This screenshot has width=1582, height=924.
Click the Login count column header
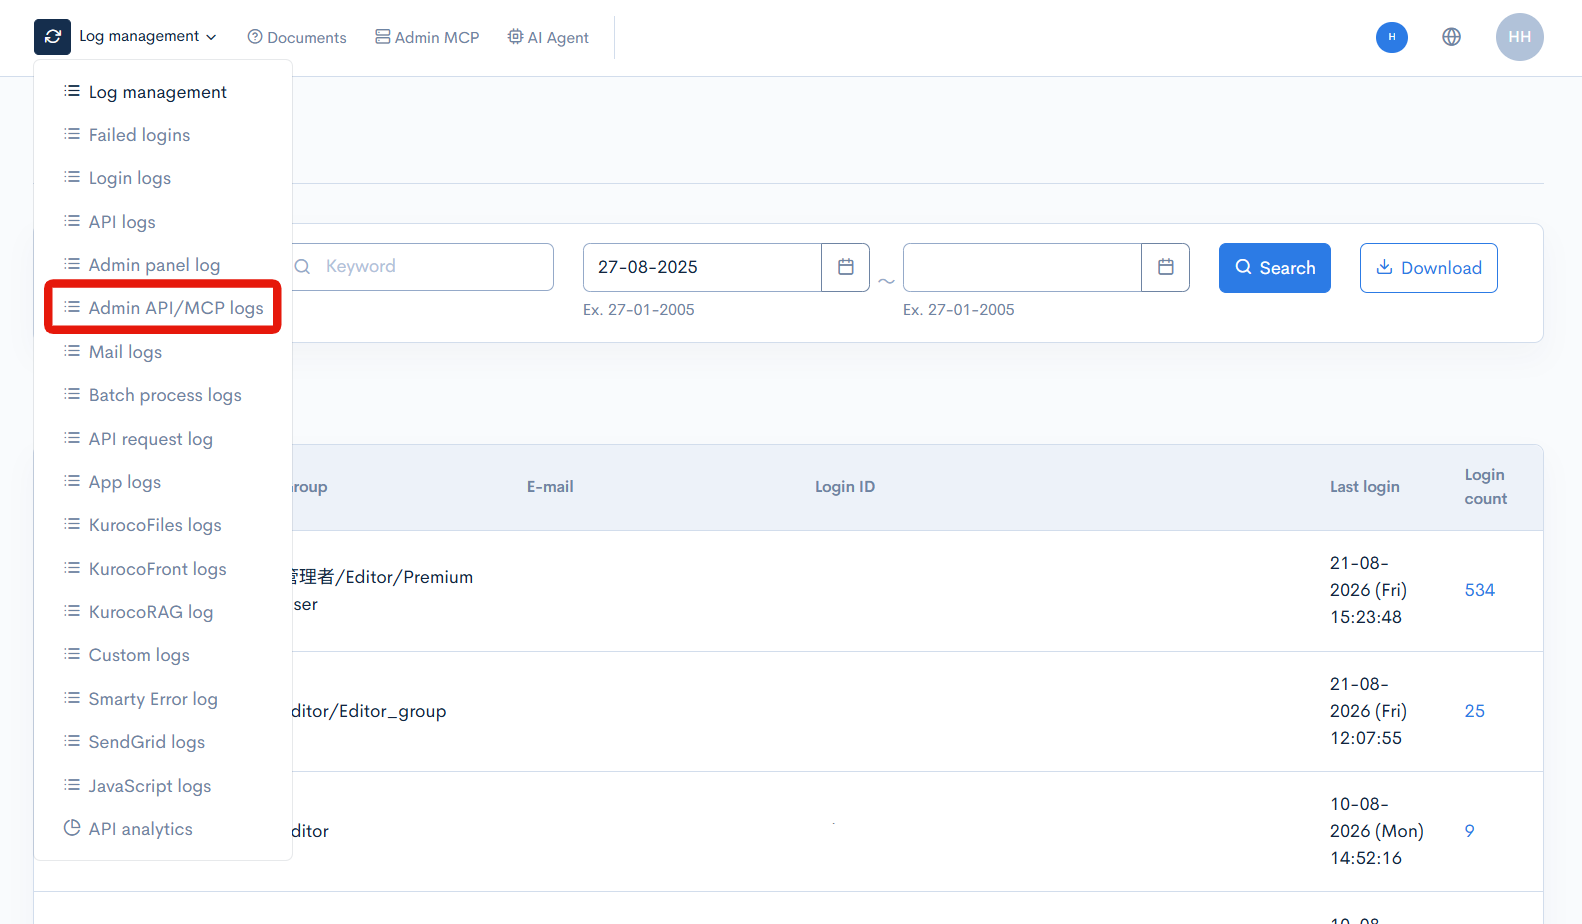pos(1486,487)
